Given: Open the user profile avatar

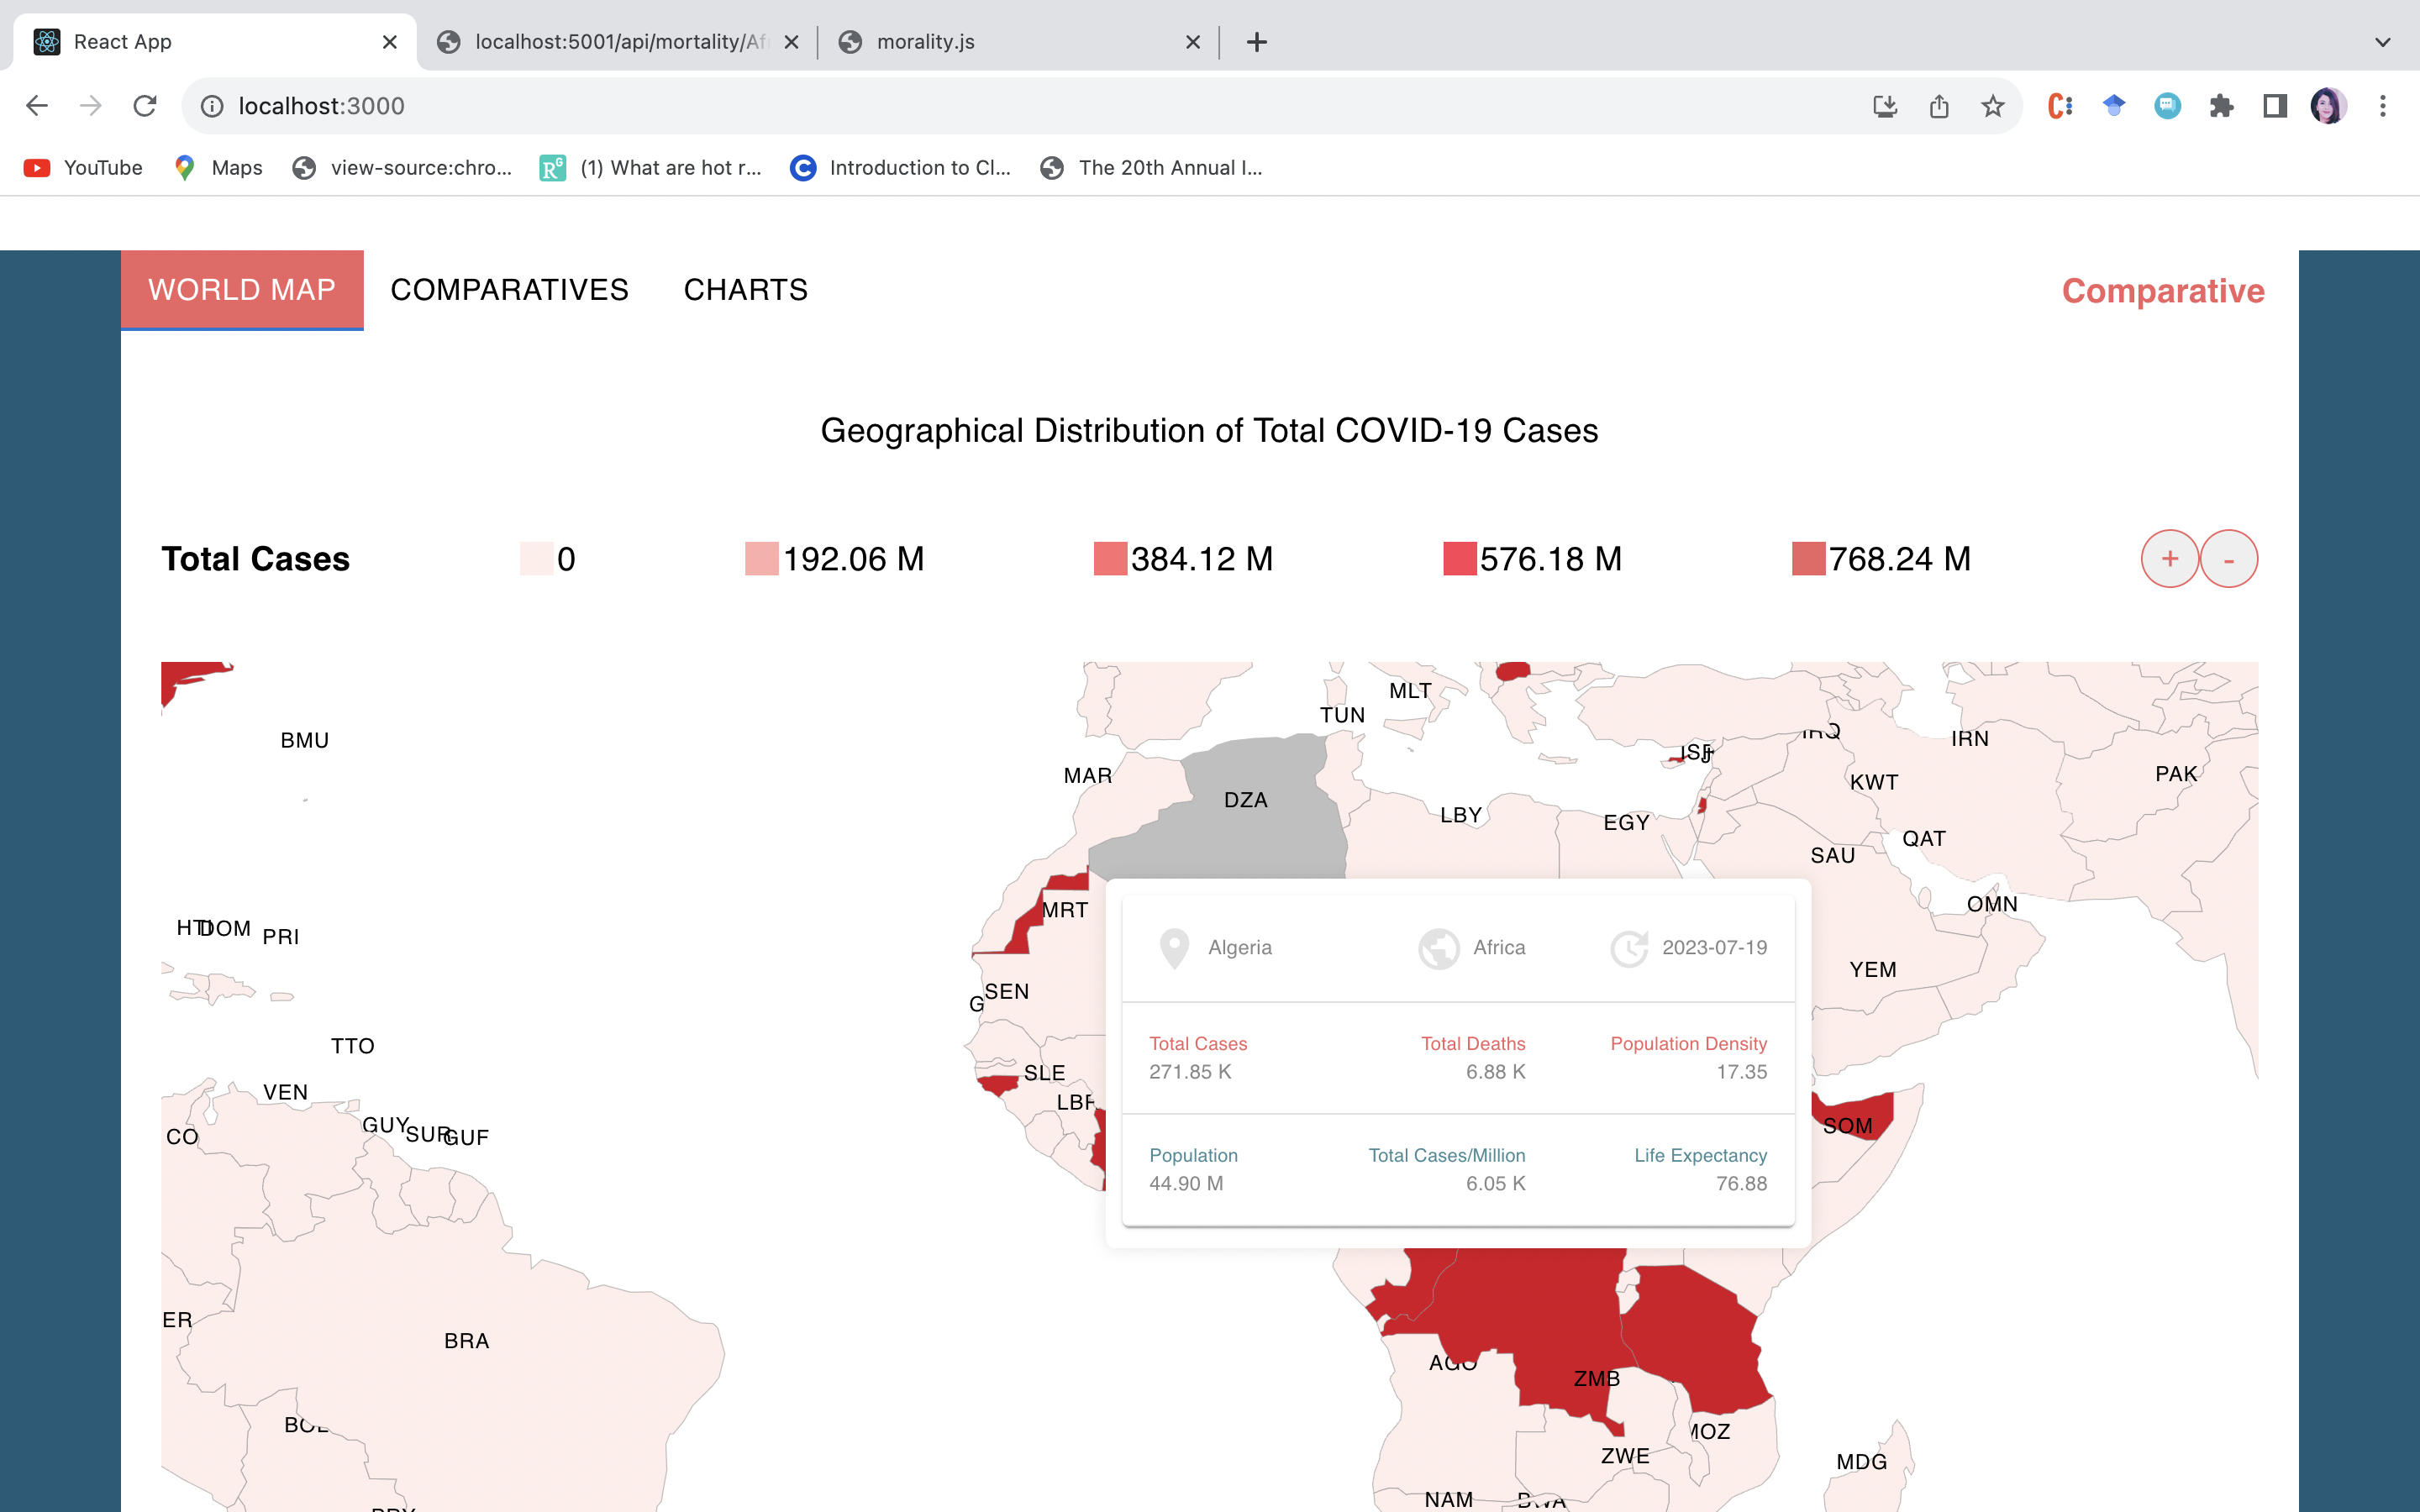Looking at the screenshot, I should tap(2328, 106).
